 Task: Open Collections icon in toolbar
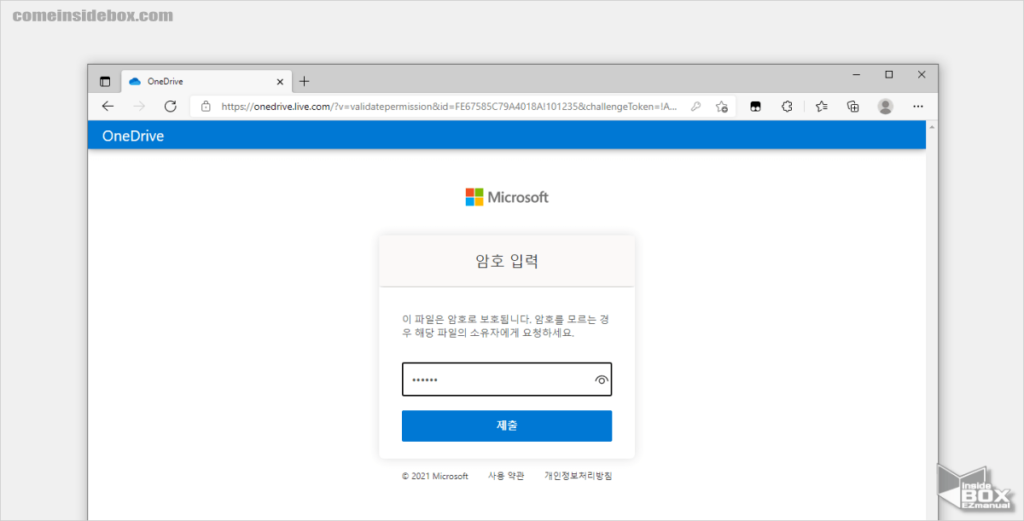pyautogui.click(x=853, y=106)
